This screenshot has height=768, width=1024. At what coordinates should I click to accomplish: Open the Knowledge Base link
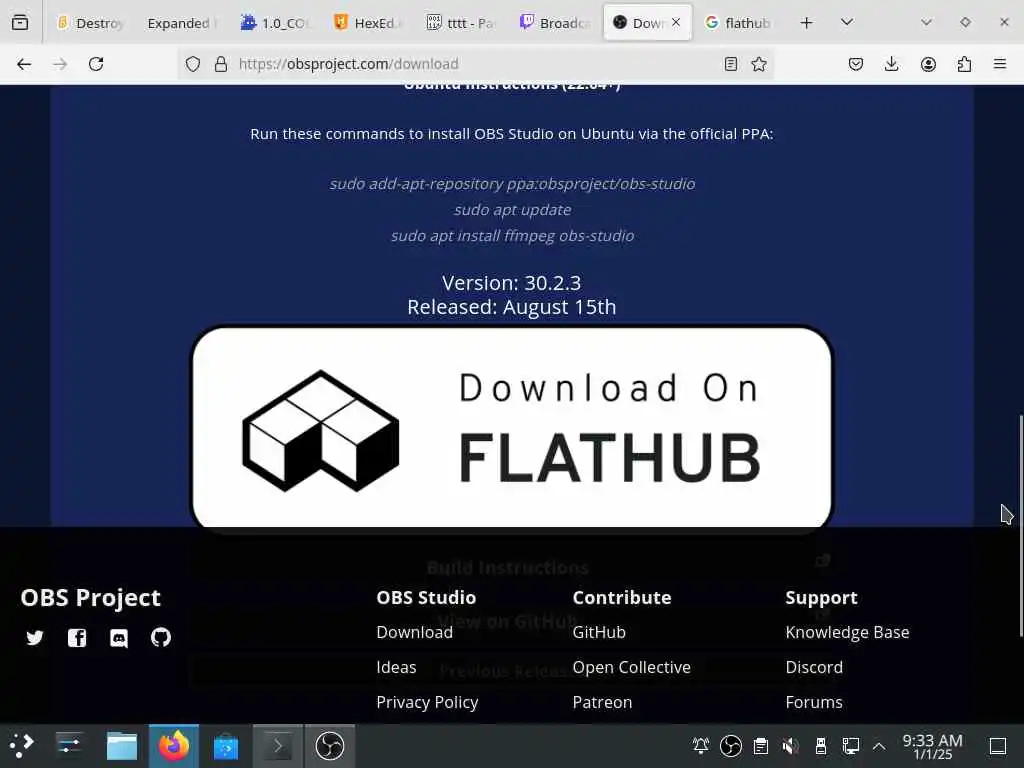(847, 632)
